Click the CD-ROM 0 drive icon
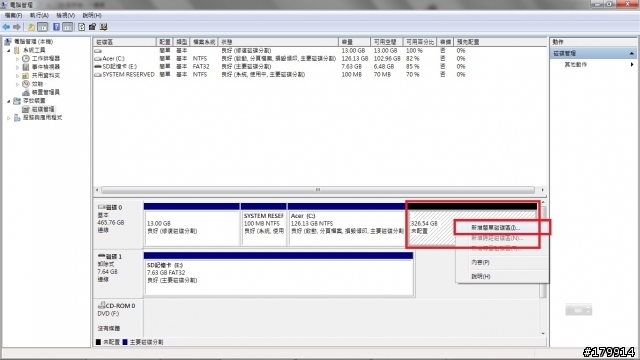Image resolution: width=640 pixels, height=360 pixels. pos(101,305)
